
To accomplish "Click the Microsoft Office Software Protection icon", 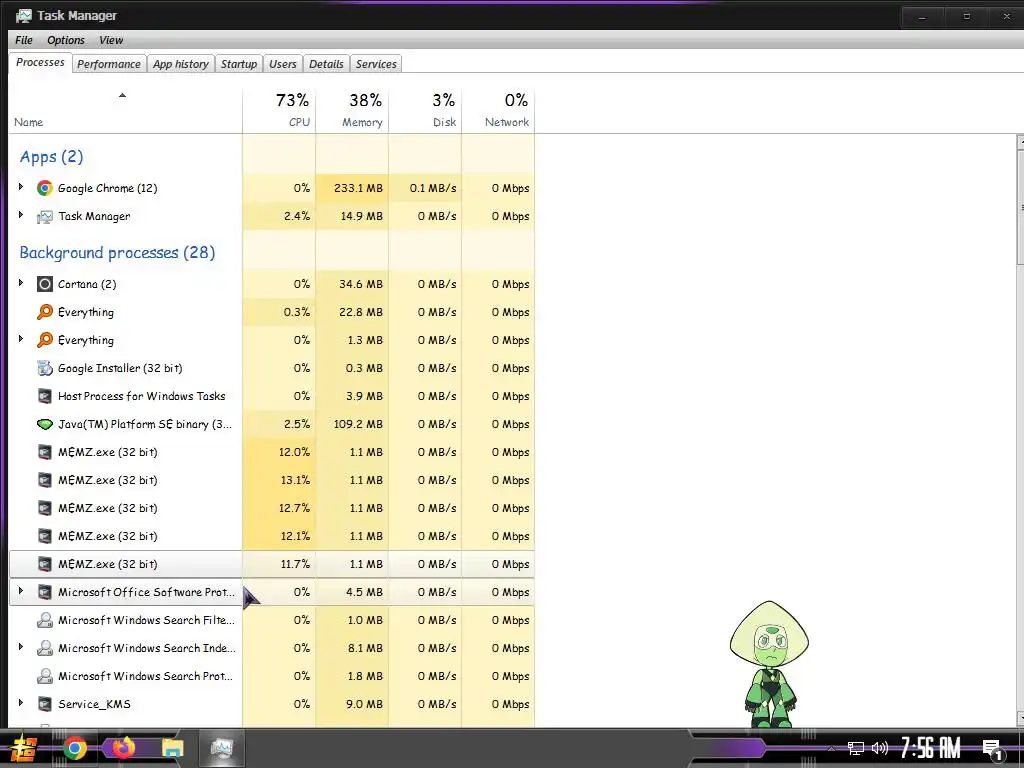I will (44, 592).
